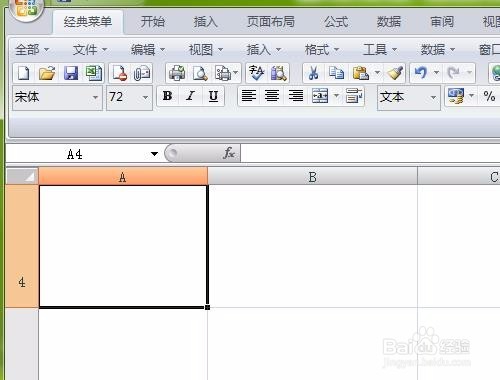This screenshot has width=500, height=380.
Task: Apply currency accounting format icon
Action: coord(456,96)
